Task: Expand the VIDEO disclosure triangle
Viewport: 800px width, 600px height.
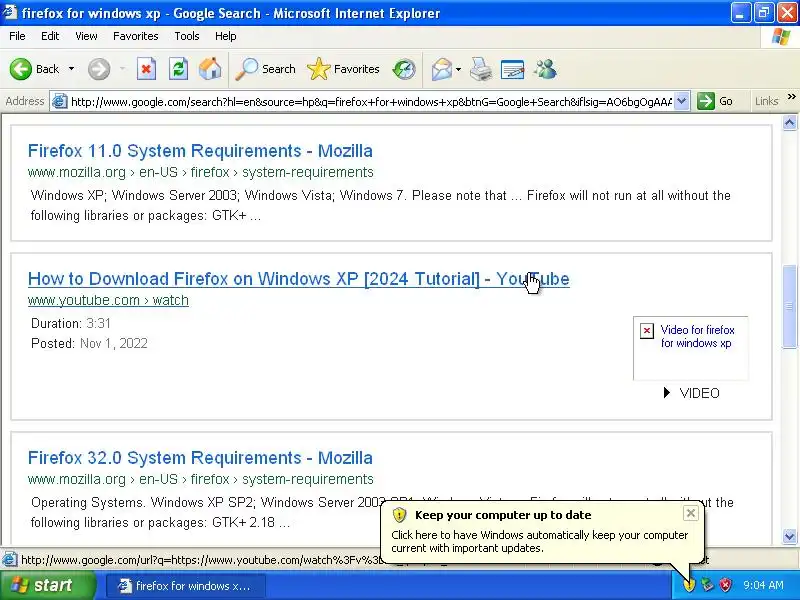Action: (x=666, y=393)
